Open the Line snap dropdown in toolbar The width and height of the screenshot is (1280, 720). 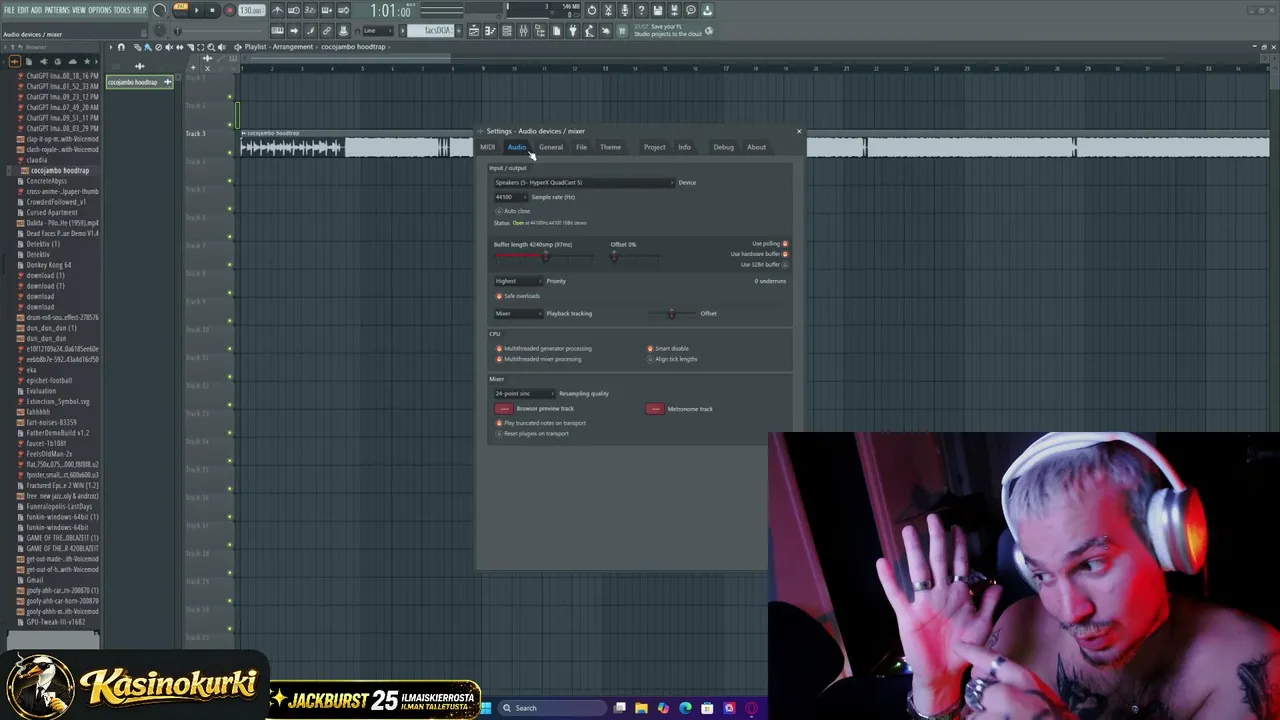(x=379, y=31)
